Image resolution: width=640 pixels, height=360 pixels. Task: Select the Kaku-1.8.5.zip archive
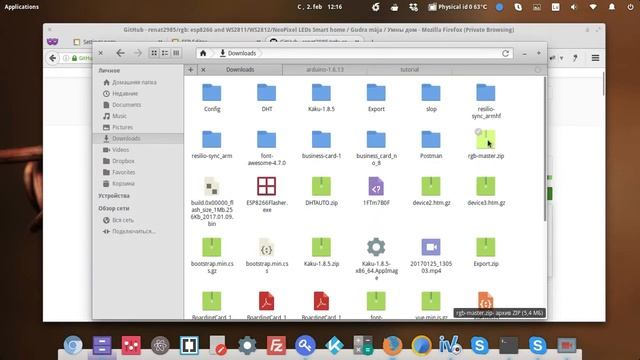pyautogui.click(x=321, y=247)
